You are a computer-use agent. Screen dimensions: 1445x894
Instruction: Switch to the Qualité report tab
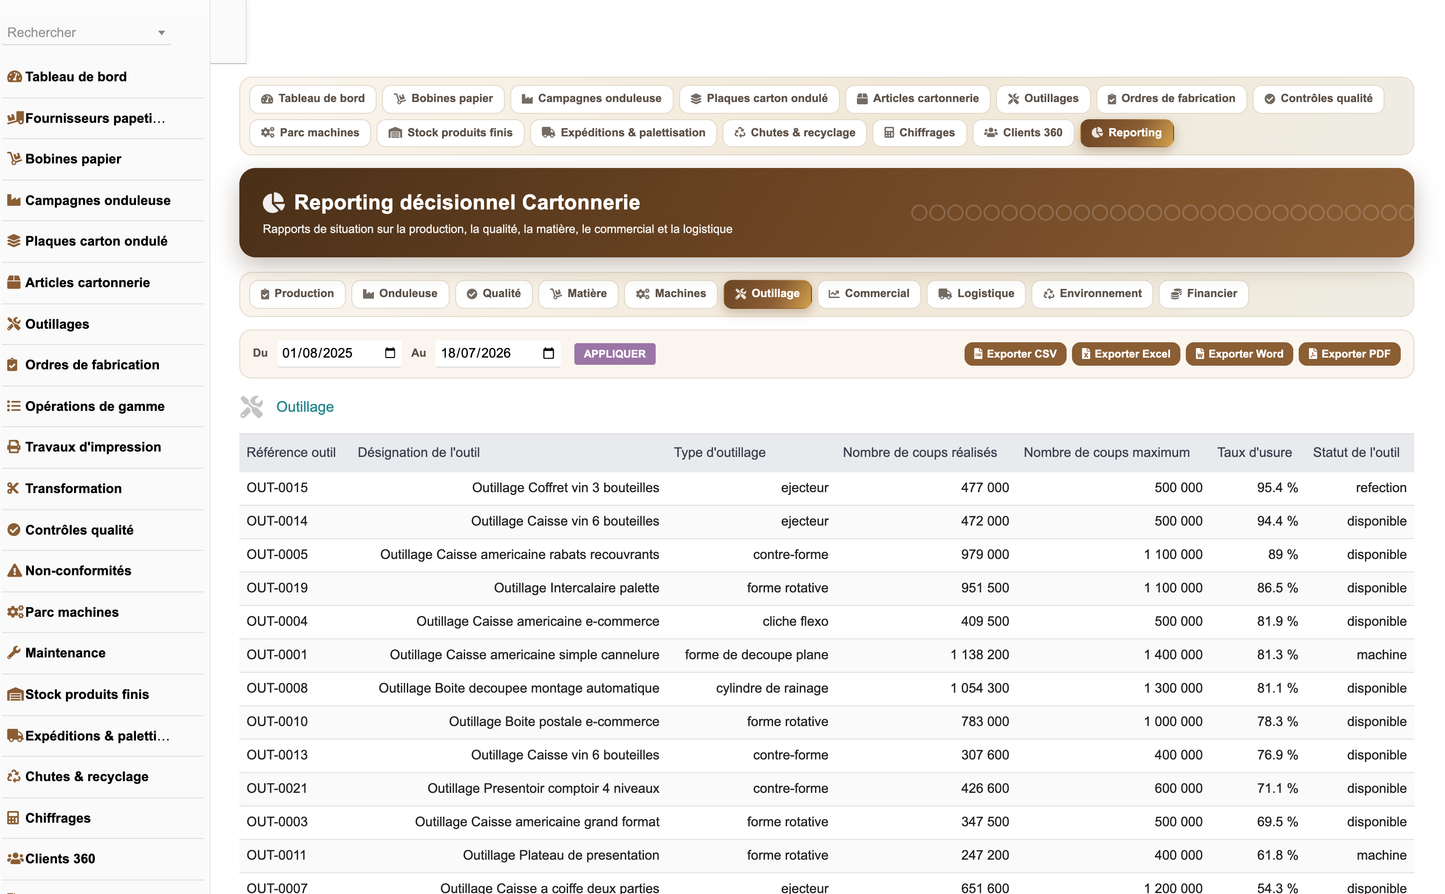pyautogui.click(x=494, y=294)
